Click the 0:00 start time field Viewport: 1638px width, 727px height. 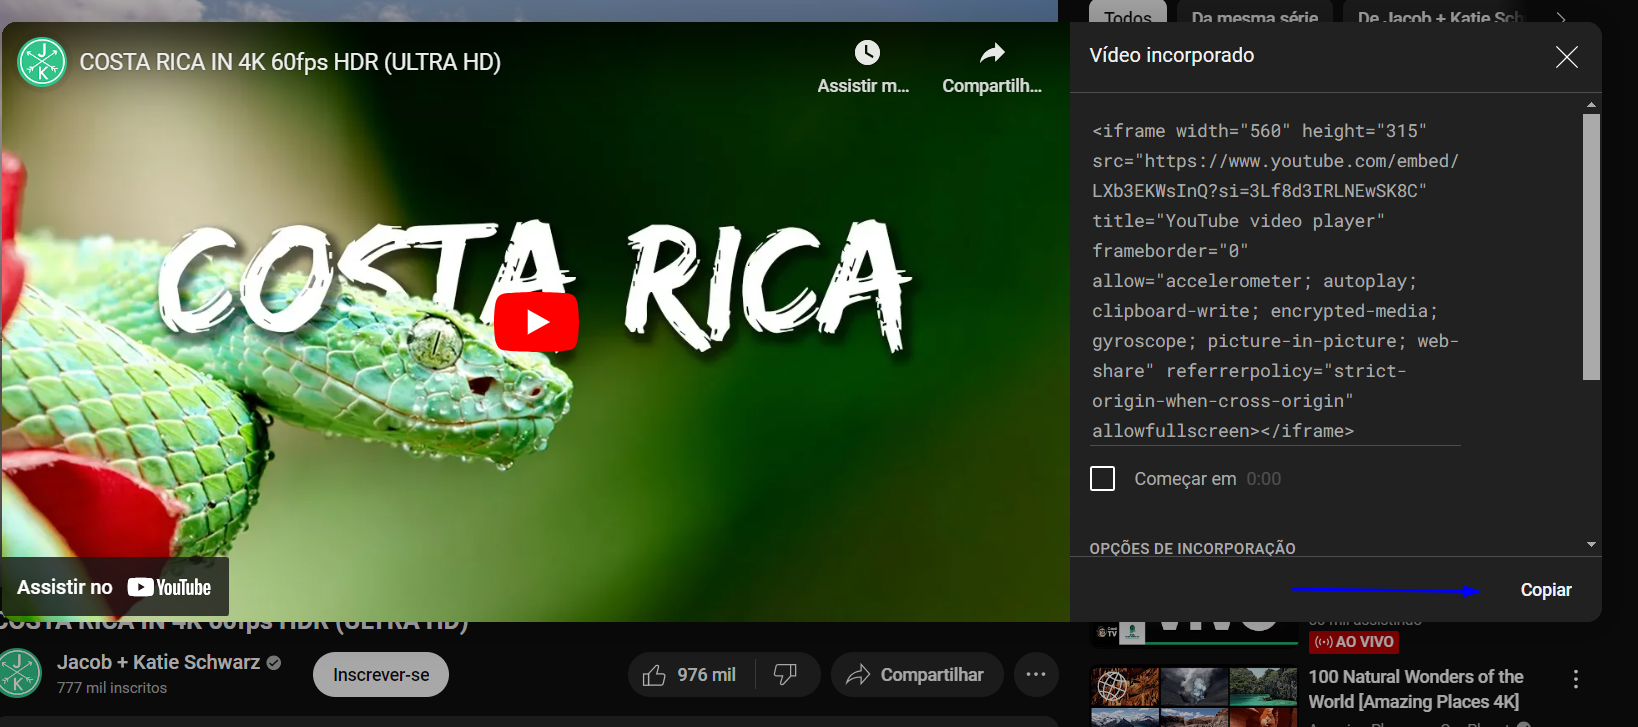1264,479
